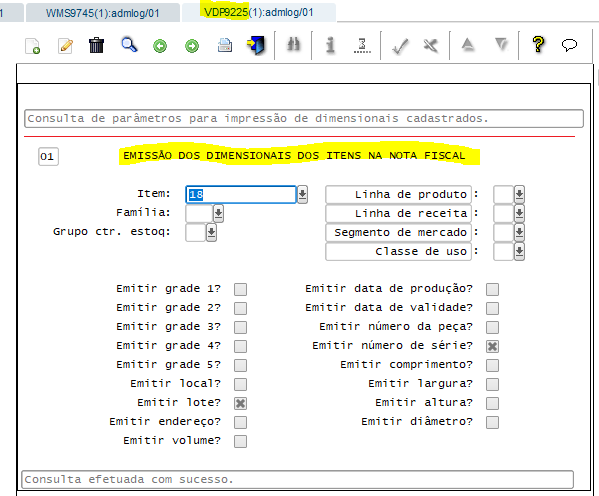599x496 pixels.
Task: Select the VDP9225(1):admlog/01 tab
Action: (259, 13)
